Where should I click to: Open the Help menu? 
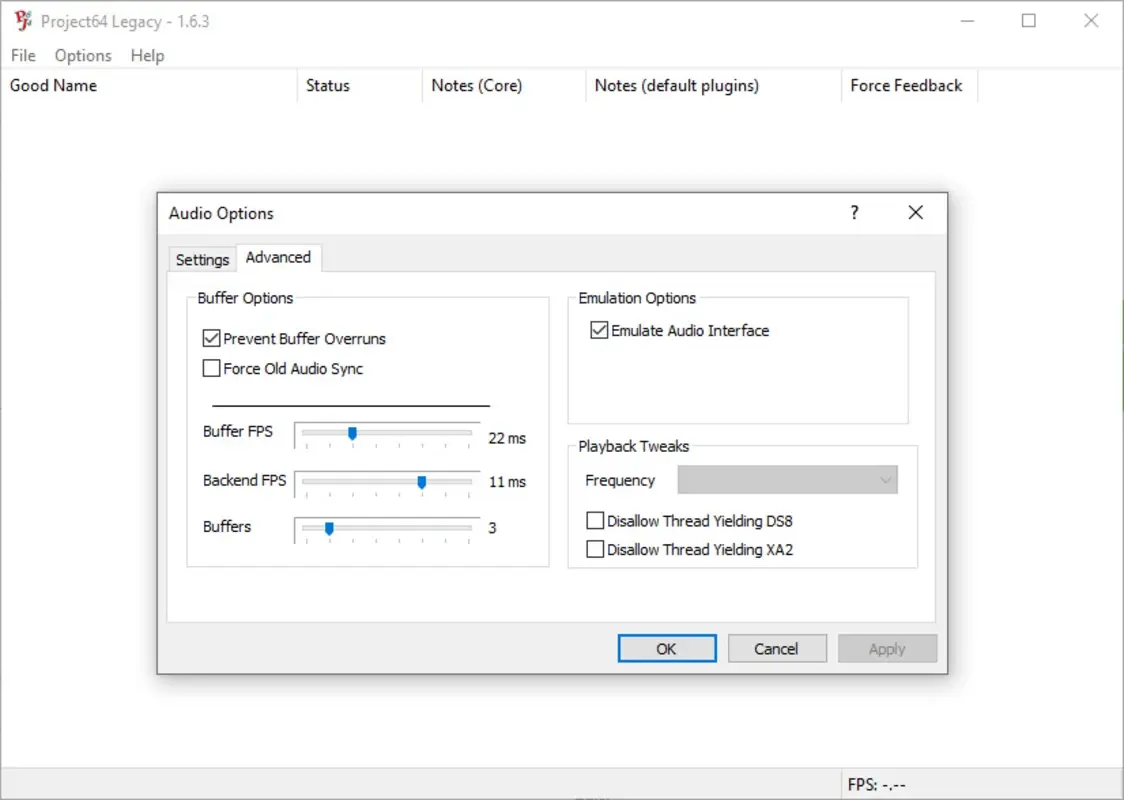147,55
